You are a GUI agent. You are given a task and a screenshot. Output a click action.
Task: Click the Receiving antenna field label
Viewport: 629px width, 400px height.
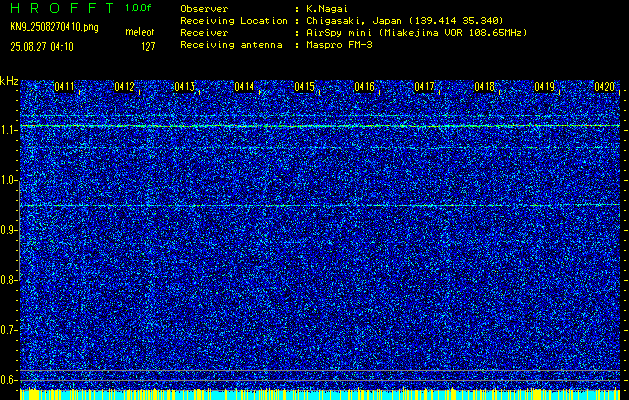[231, 45]
